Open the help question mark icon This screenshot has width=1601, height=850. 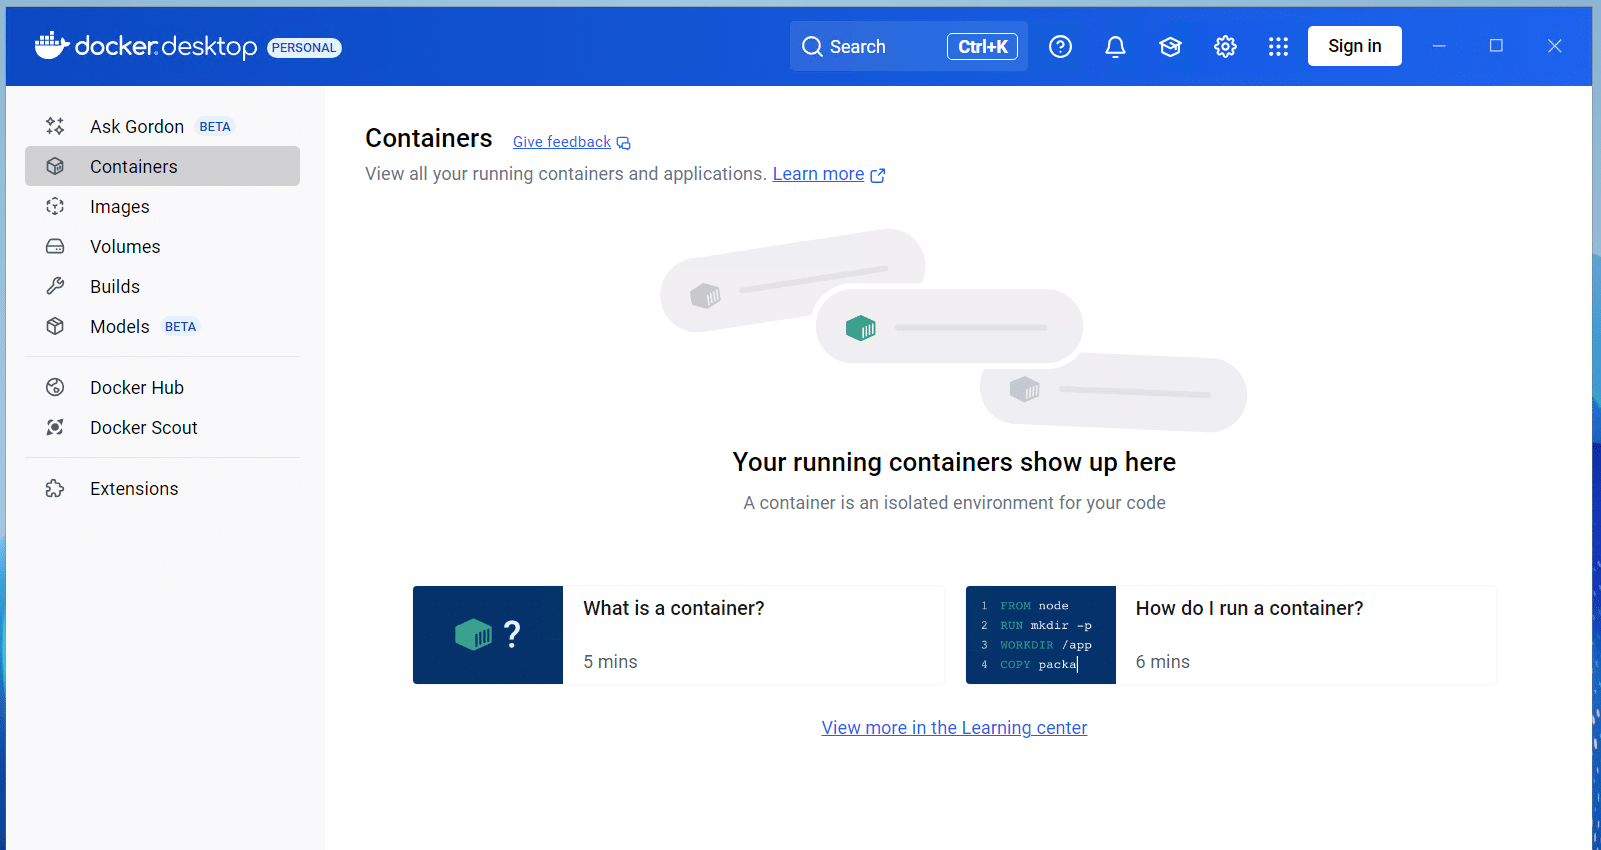pyautogui.click(x=1060, y=47)
